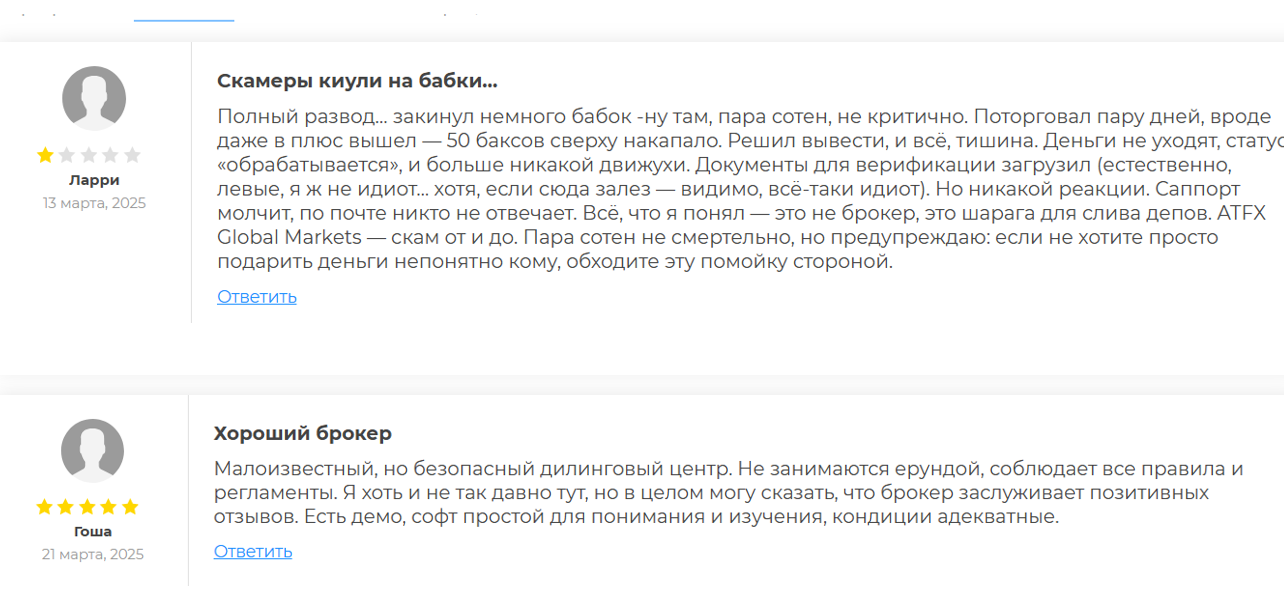Click the reviewer name Гоша
This screenshot has height=591, width=1284.
pos(93,532)
